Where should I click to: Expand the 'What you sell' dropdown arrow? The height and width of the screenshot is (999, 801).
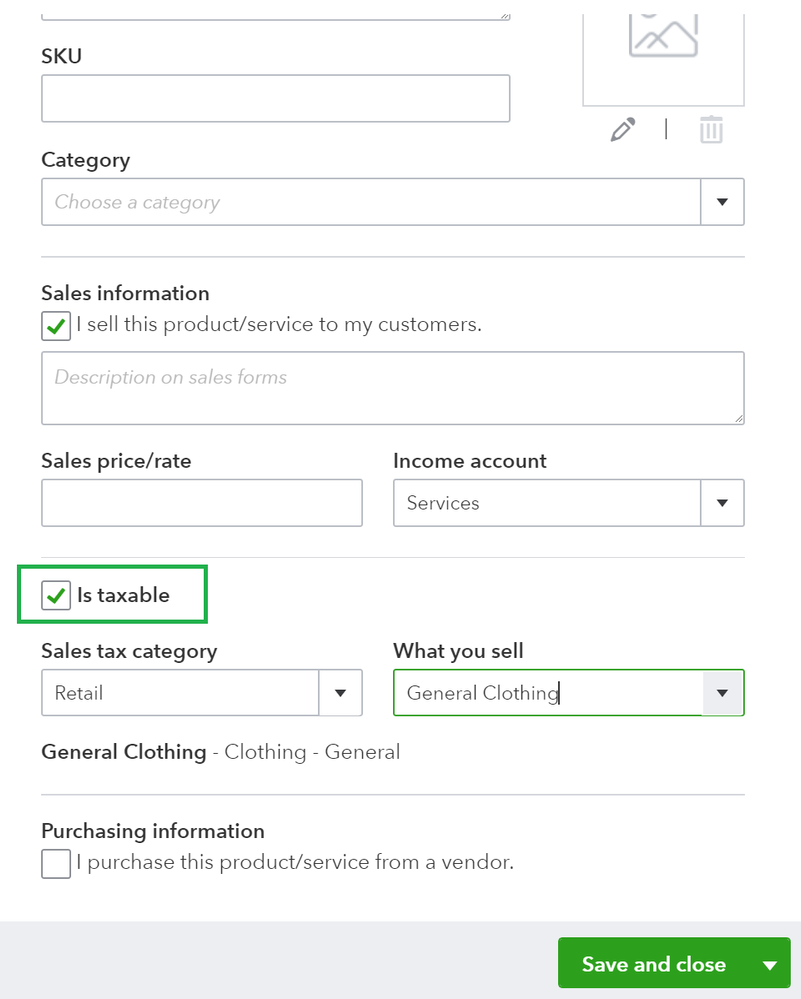[x=722, y=693]
